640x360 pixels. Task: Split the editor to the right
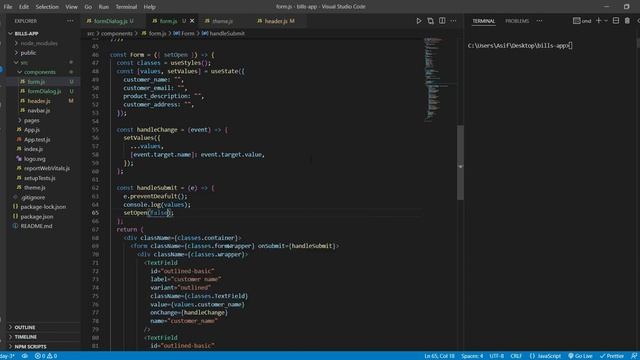[442, 21]
